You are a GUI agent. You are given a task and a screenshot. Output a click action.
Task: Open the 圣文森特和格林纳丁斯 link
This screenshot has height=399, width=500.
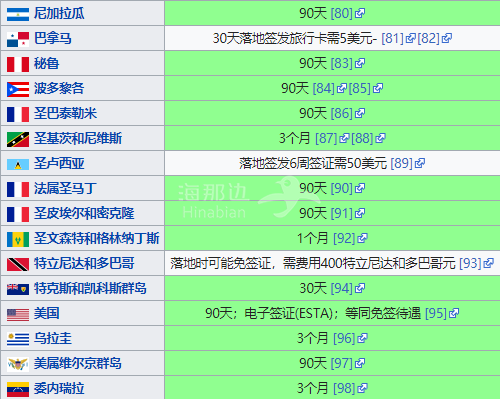[x=96, y=238]
